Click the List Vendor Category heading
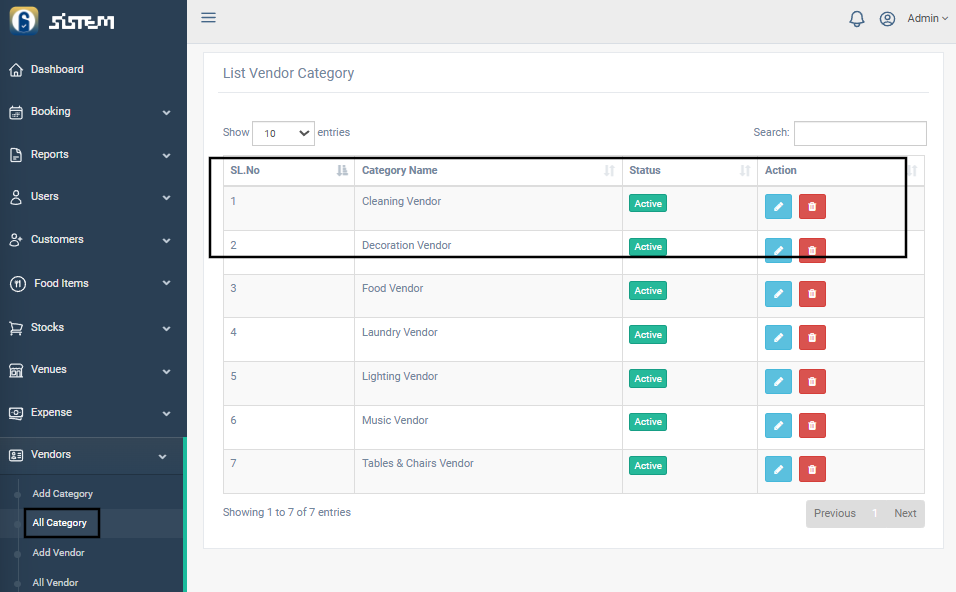956x592 pixels. (x=288, y=73)
